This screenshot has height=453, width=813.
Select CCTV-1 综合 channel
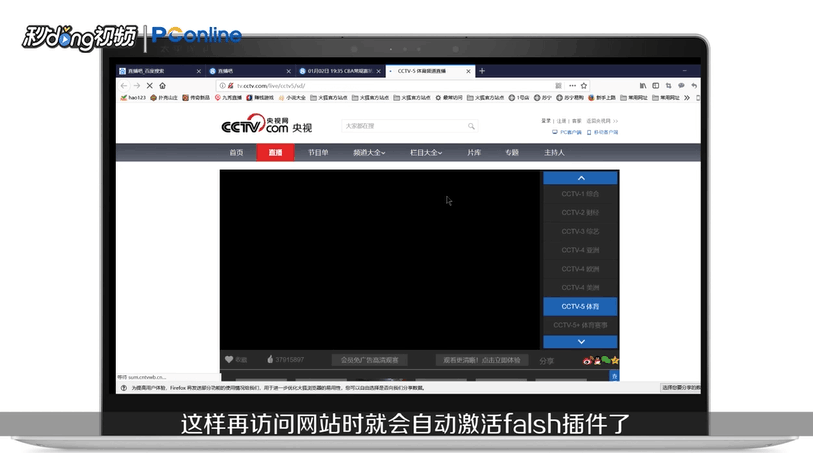[580, 194]
